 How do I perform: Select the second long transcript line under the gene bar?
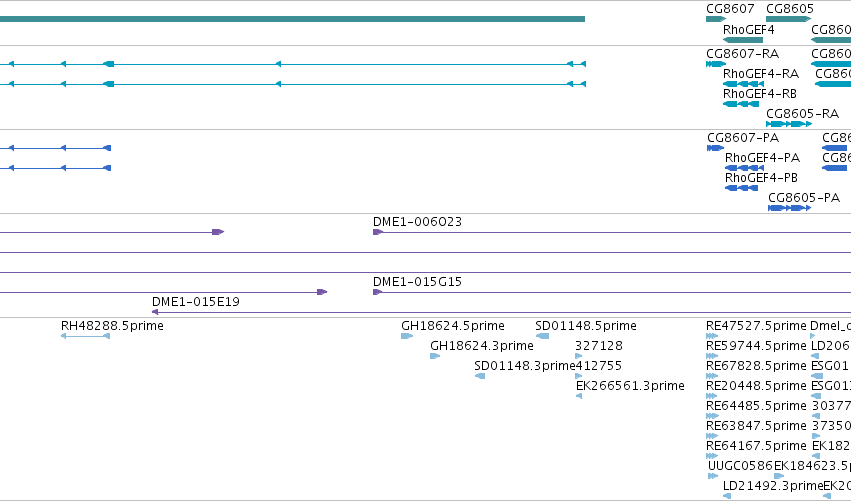pyautogui.click(x=293, y=84)
